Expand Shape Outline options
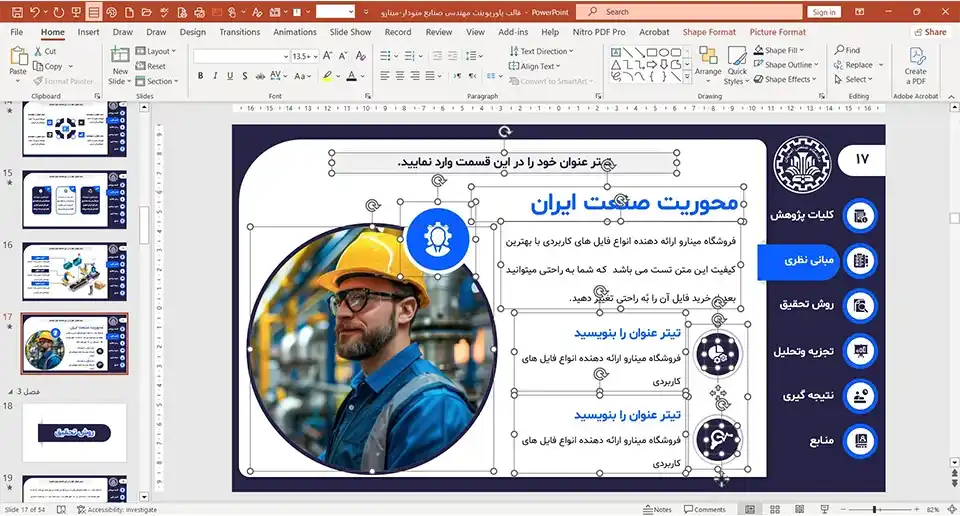 pos(787,64)
